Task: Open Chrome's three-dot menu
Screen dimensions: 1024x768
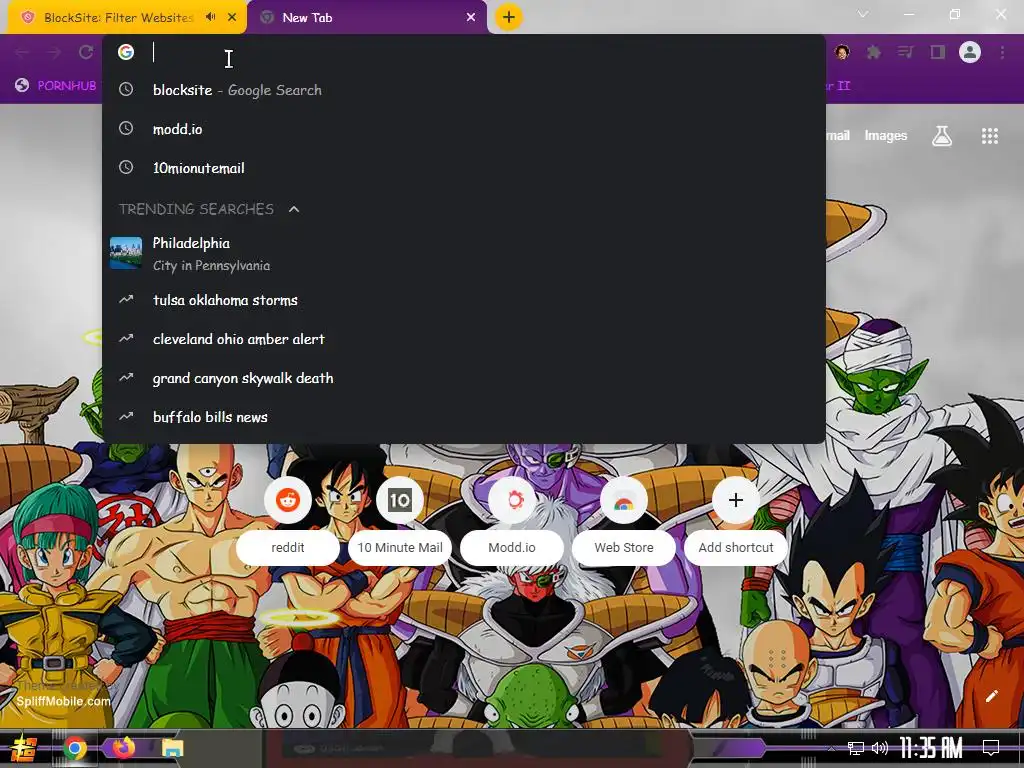Action: coord(1002,52)
